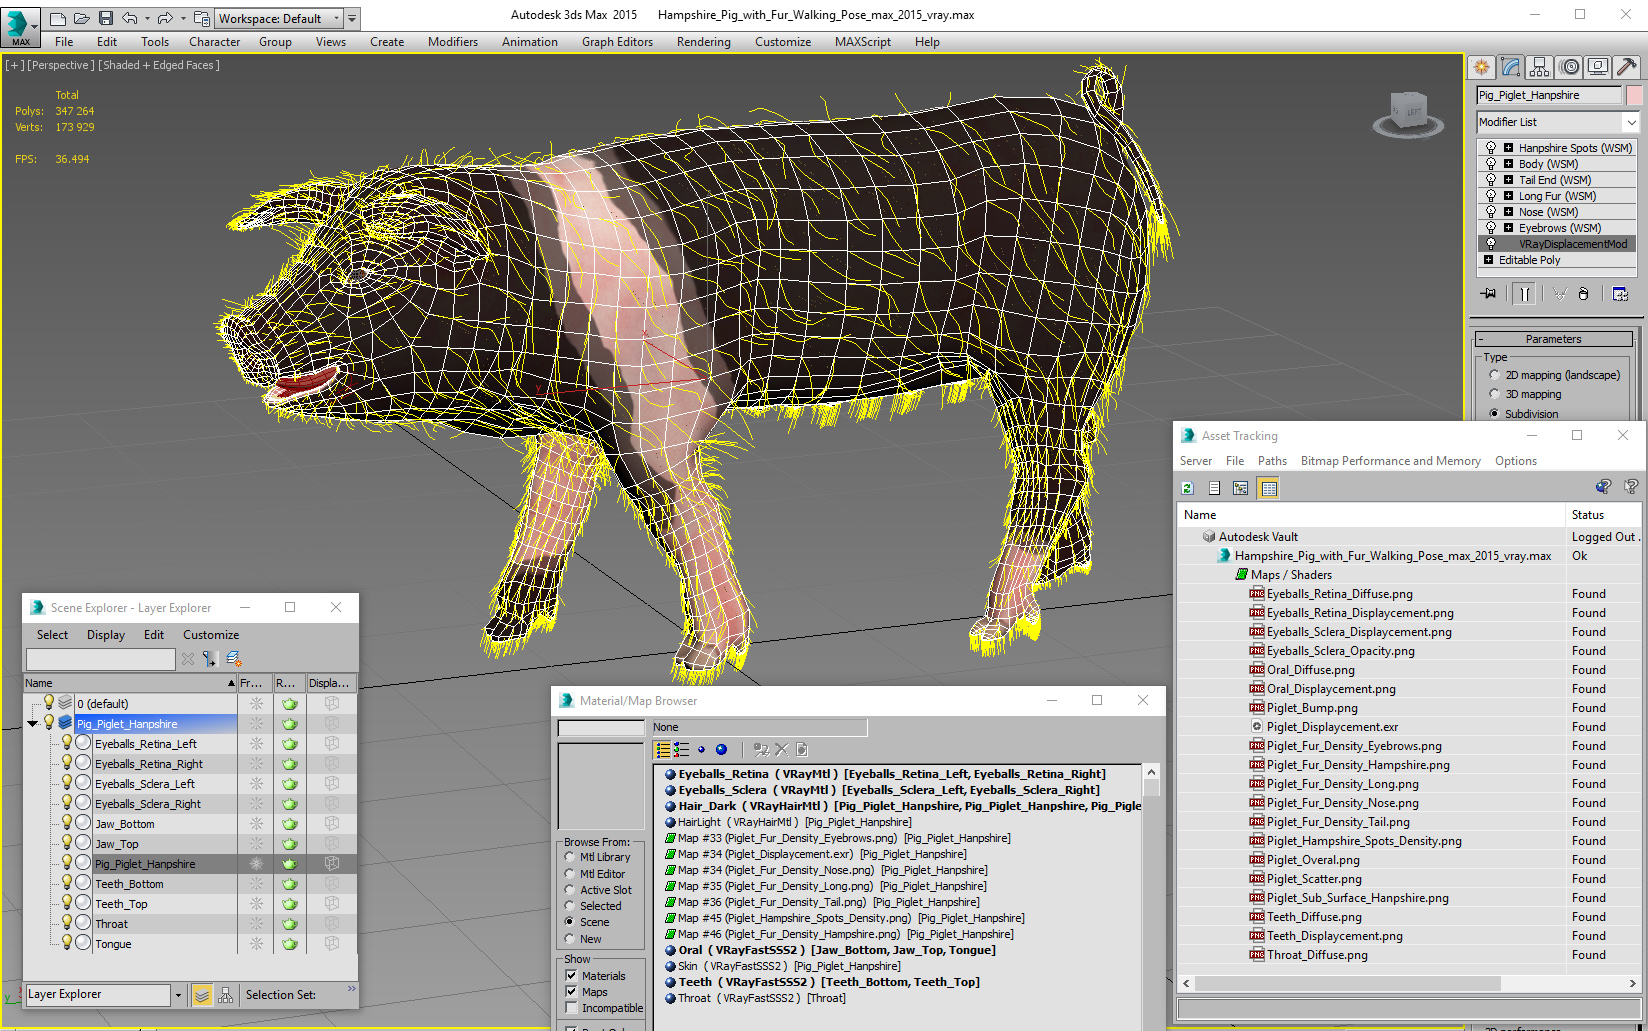Select New under Browse From

click(x=569, y=939)
